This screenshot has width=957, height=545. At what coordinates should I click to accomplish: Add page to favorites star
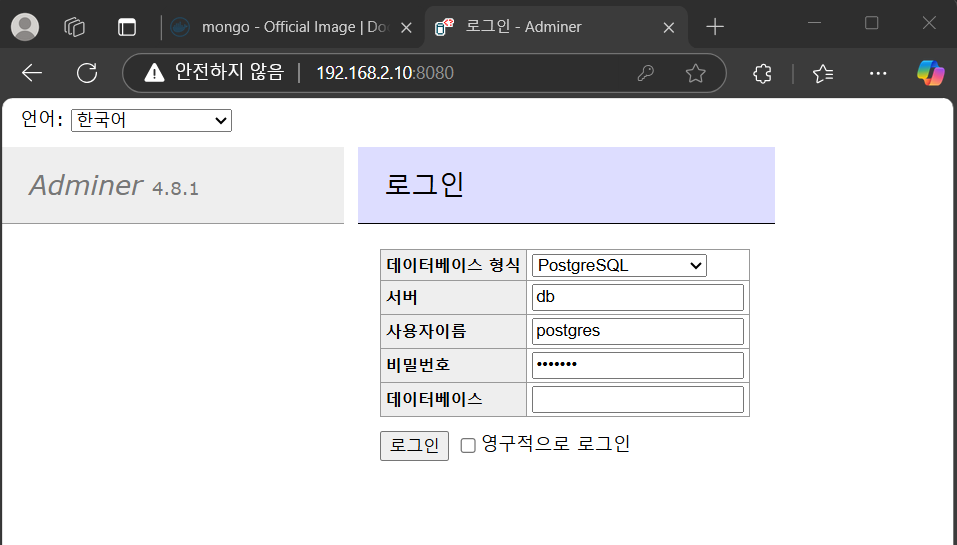695,73
